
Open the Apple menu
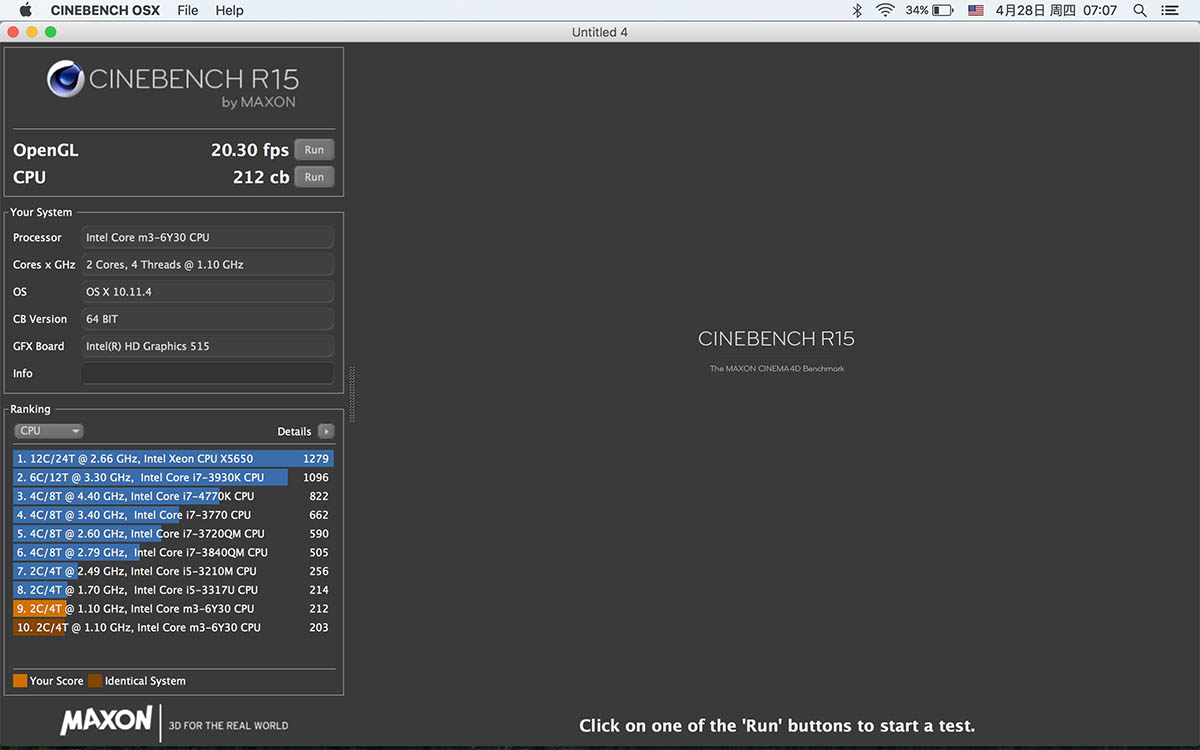26,10
